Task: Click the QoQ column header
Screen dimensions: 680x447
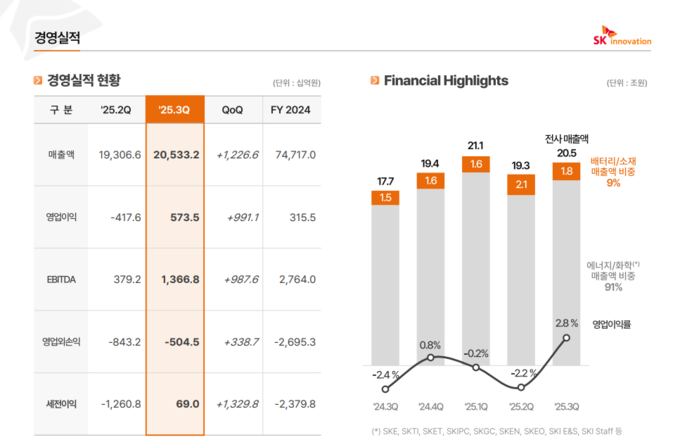Action: [232, 110]
